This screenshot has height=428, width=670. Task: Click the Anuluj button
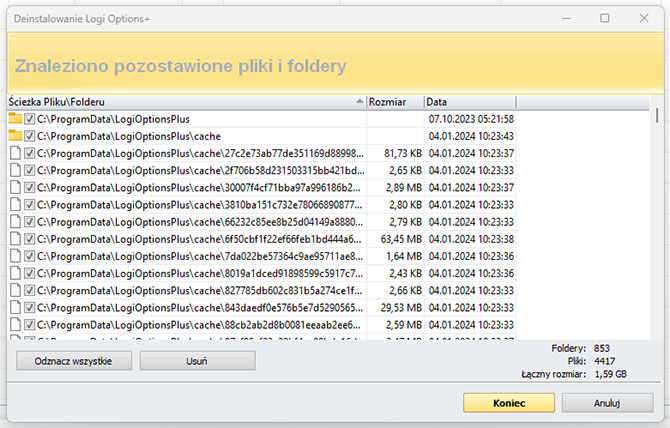click(607, 403)
